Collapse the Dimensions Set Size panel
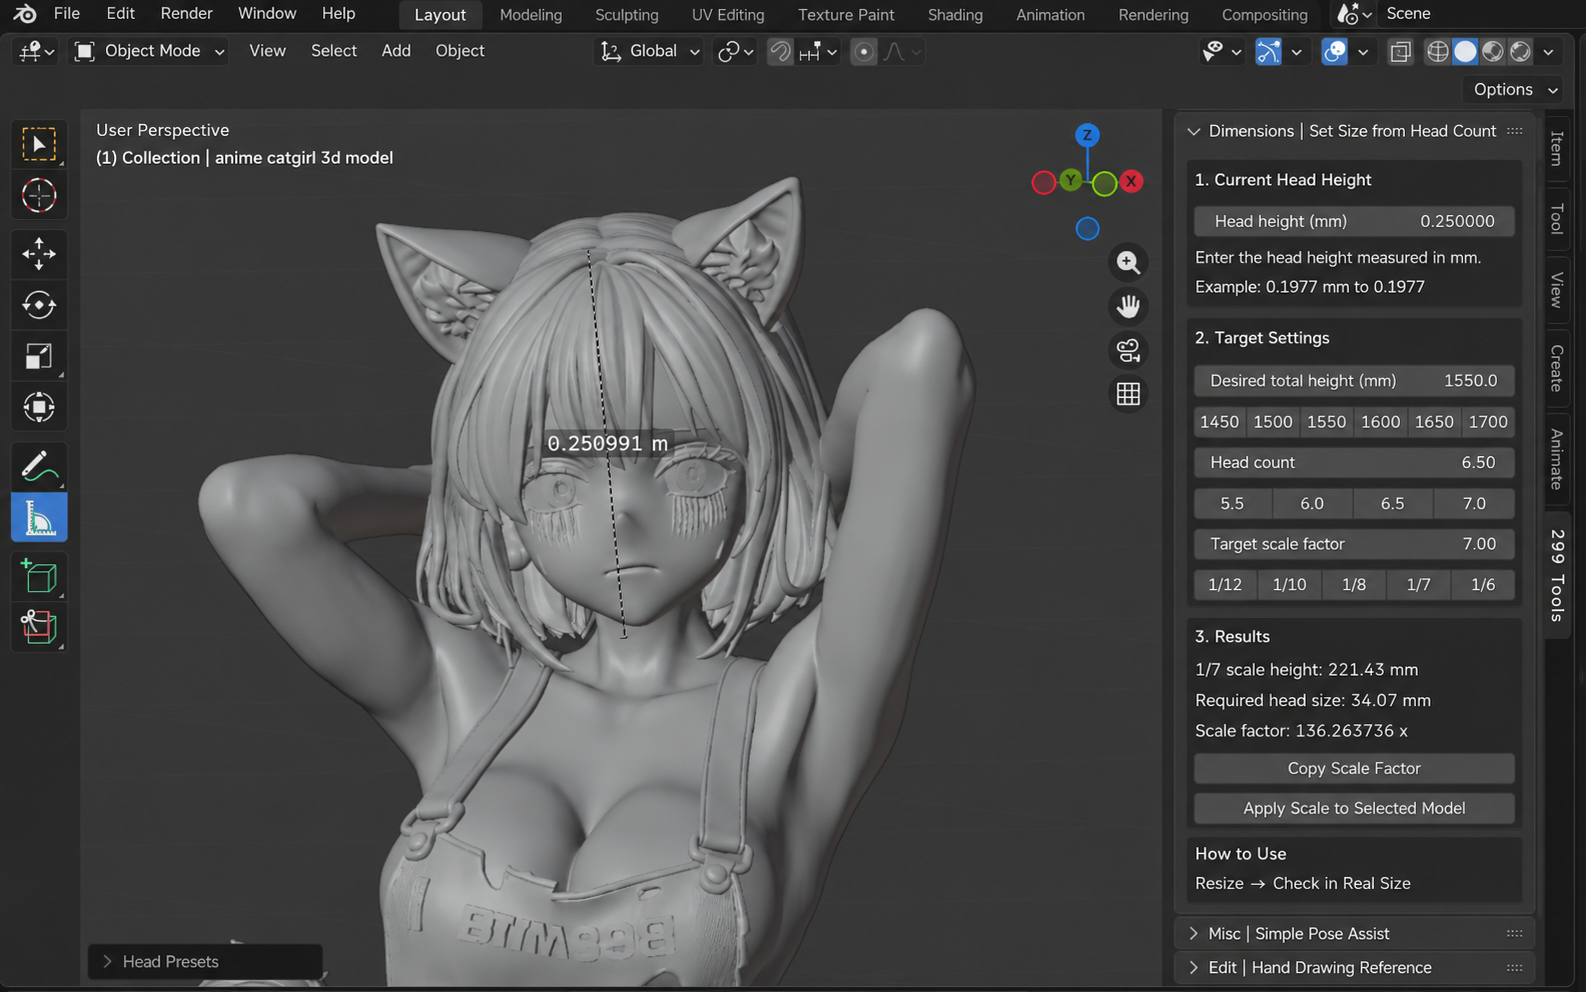 click(1193, 131)
